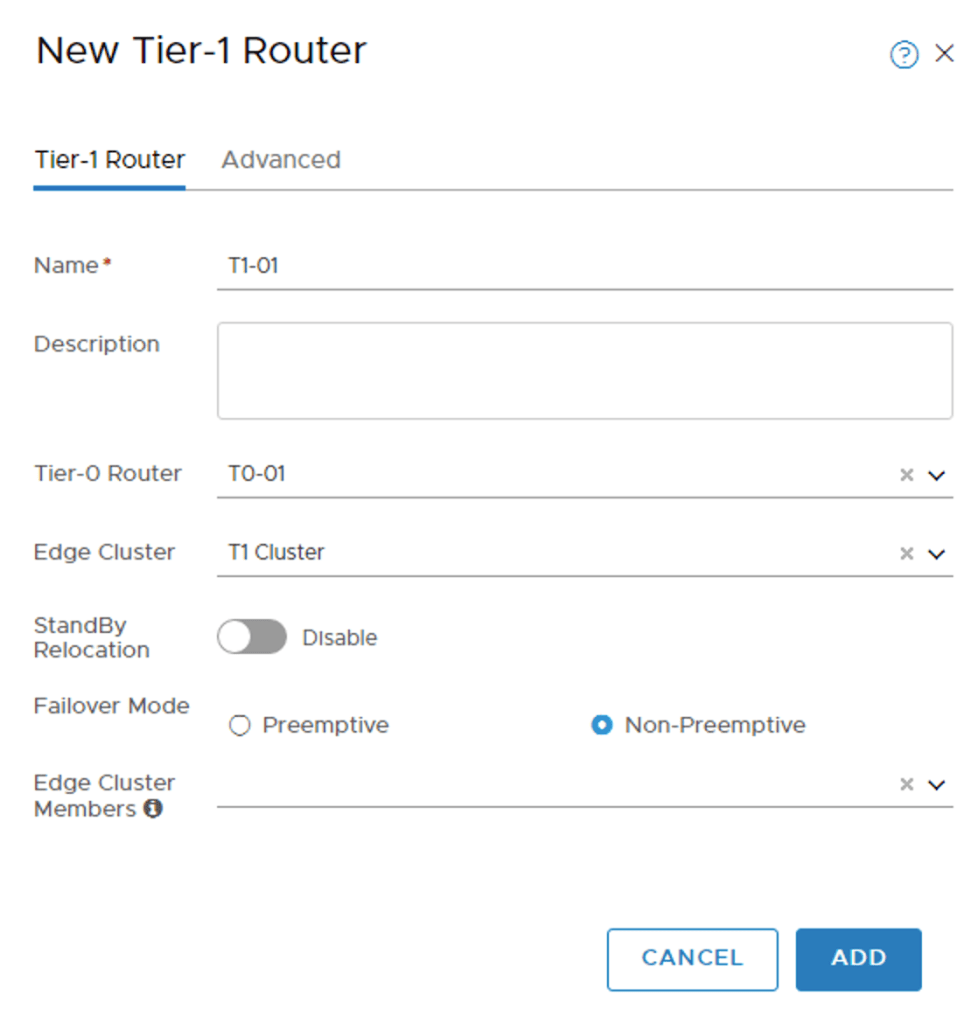Toggle the StandBy Relocation switch
978x1023 pixels.
point(252,637)
